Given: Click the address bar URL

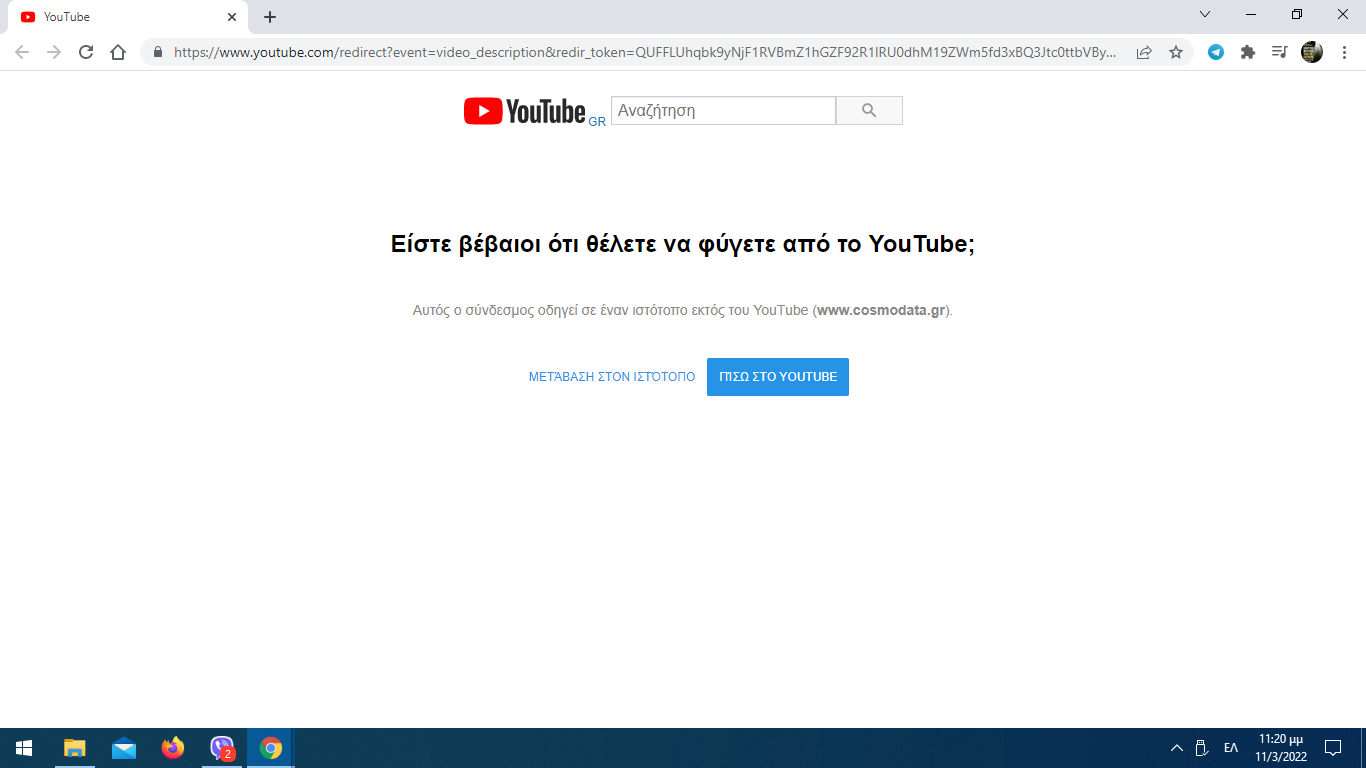Looking at the screenshot, I should click(644, 52).
